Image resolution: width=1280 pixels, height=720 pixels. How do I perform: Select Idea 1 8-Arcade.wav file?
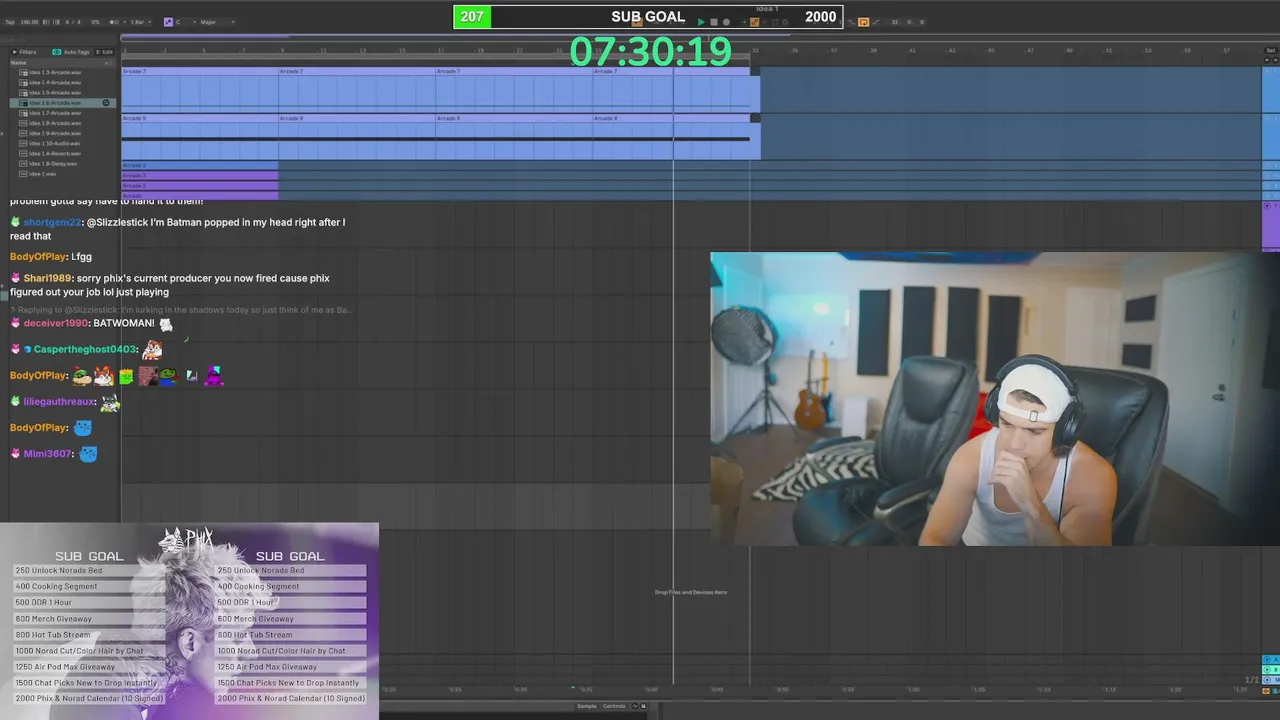(x=55, y=123)
